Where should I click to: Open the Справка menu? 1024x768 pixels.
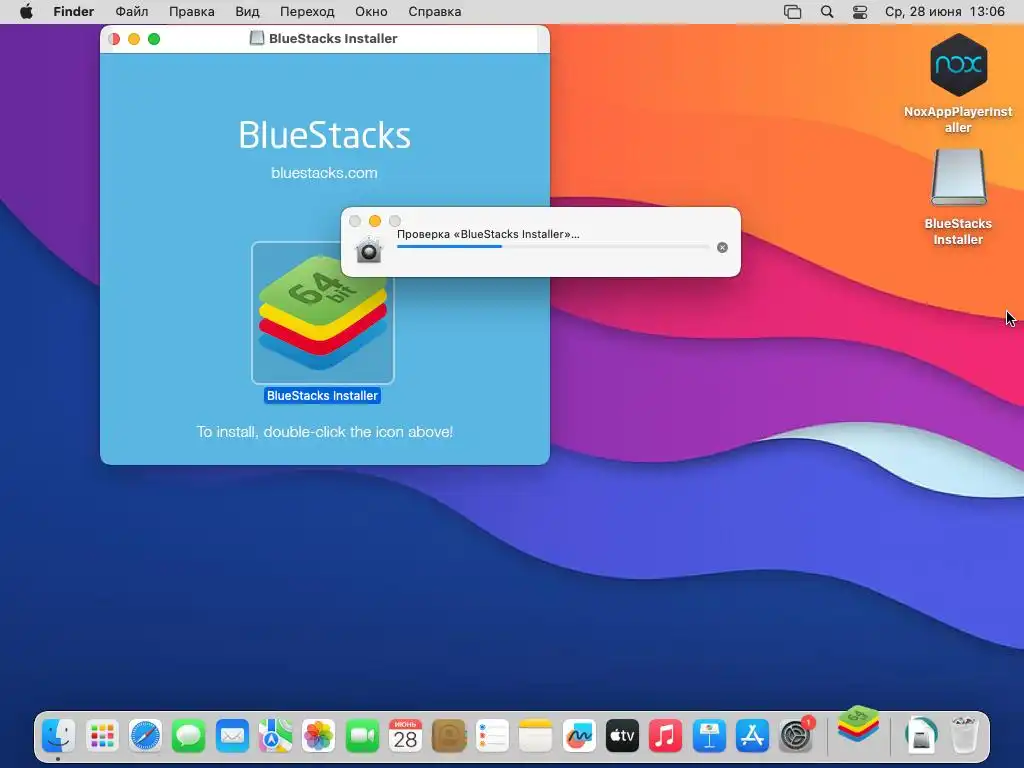(x=435, y=12)
